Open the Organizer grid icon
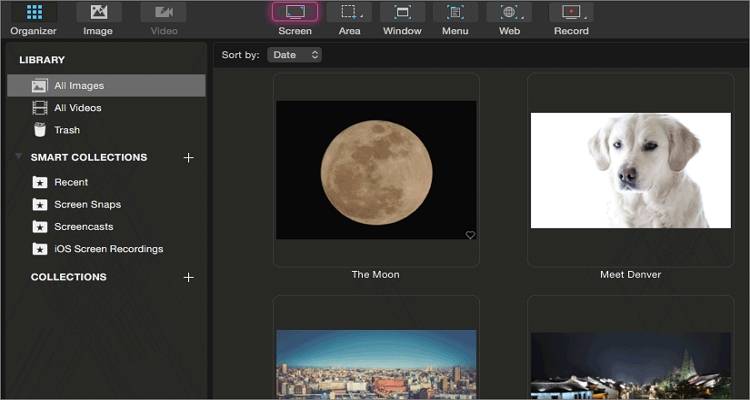This screenshot has width=750, height=400. (34, 12)
